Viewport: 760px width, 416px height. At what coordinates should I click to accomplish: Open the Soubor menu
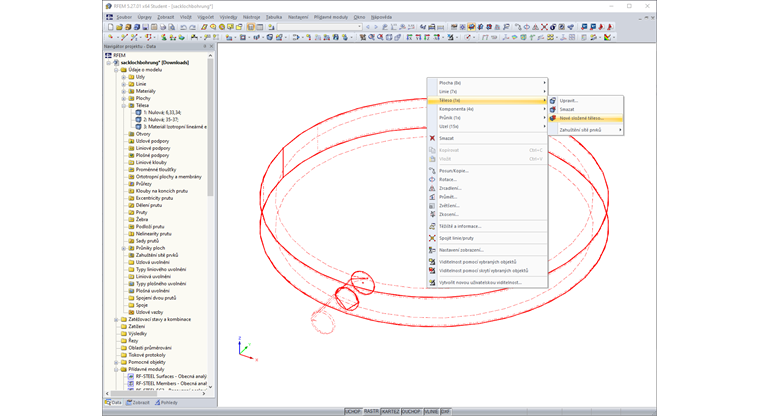click(124, 17)
